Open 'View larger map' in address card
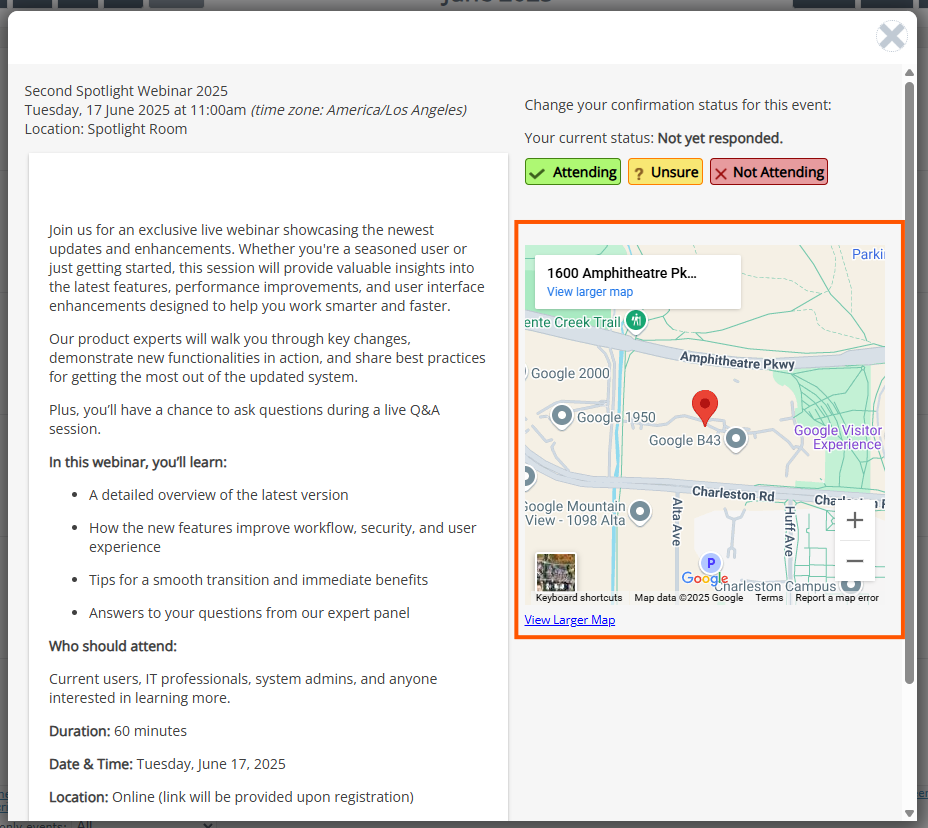 coord(589,292)
